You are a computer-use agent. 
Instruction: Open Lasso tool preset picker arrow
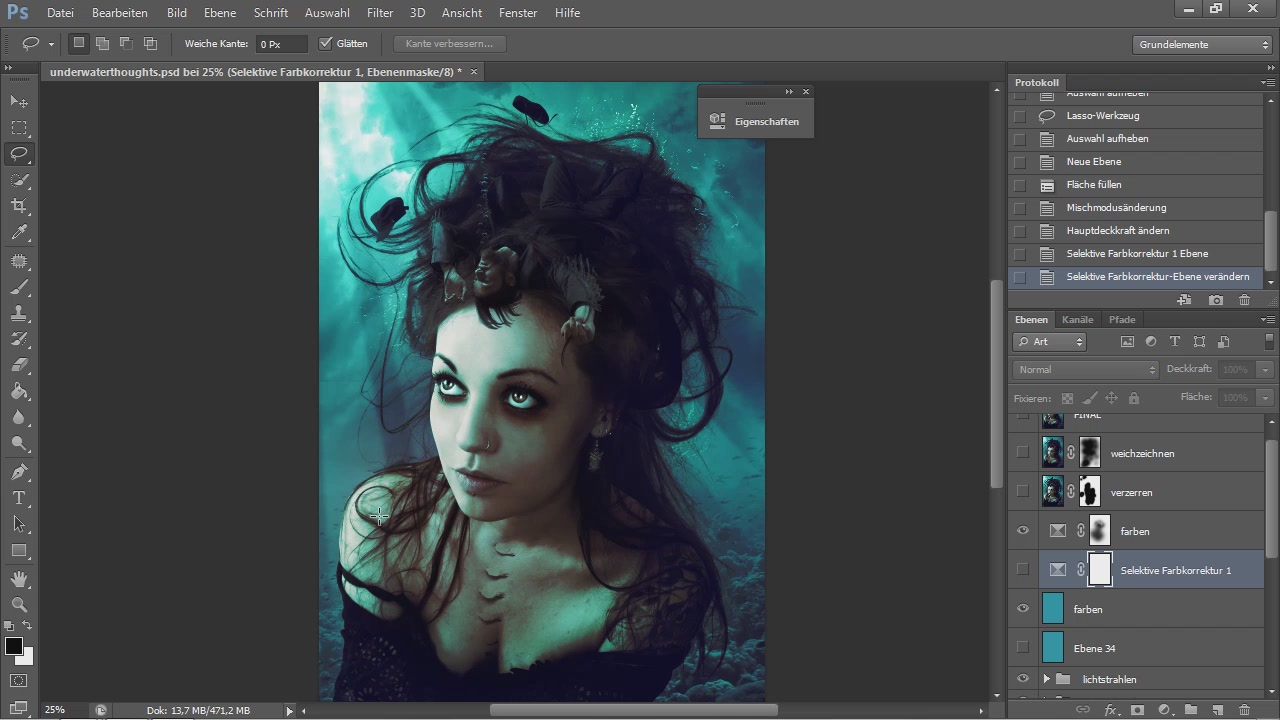[x=51, y=44]
